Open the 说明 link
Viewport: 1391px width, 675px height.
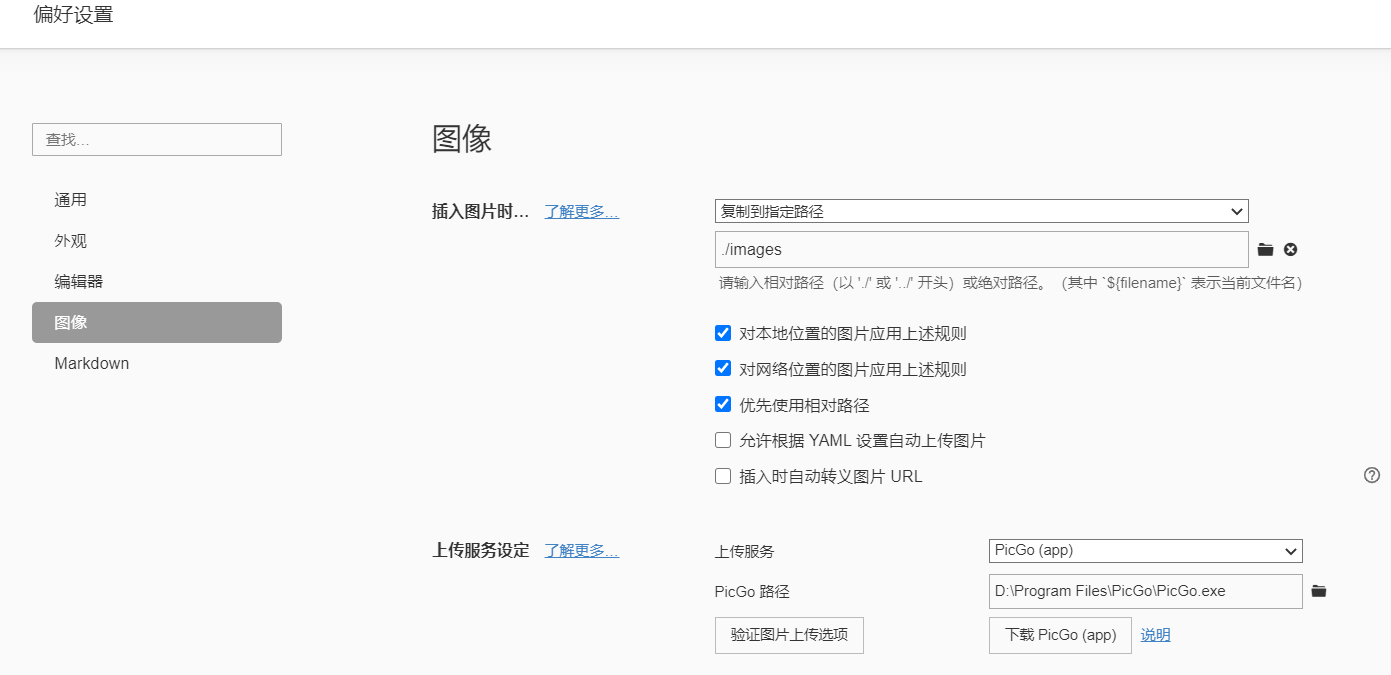1155,635
